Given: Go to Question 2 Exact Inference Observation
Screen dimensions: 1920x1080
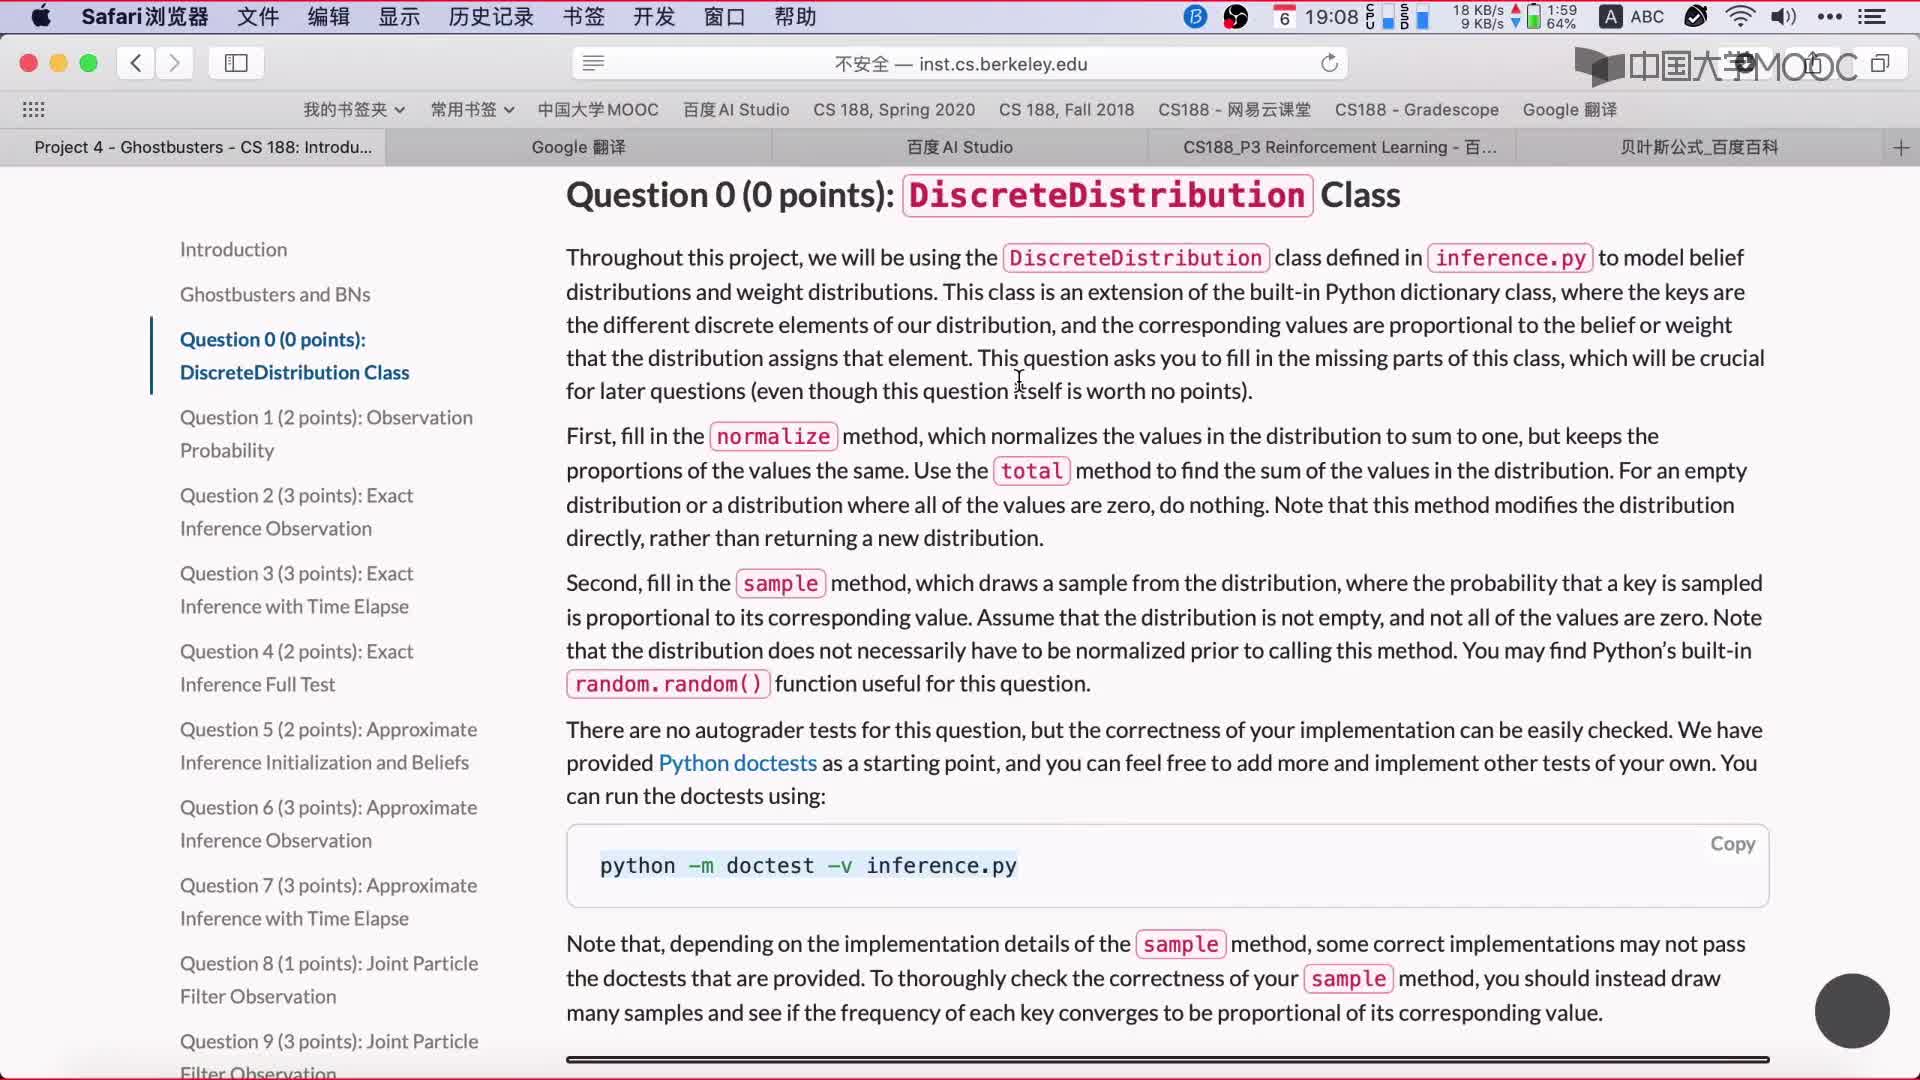Looking at the screenshot, I should pyautogui.click(x=296, y=512).
